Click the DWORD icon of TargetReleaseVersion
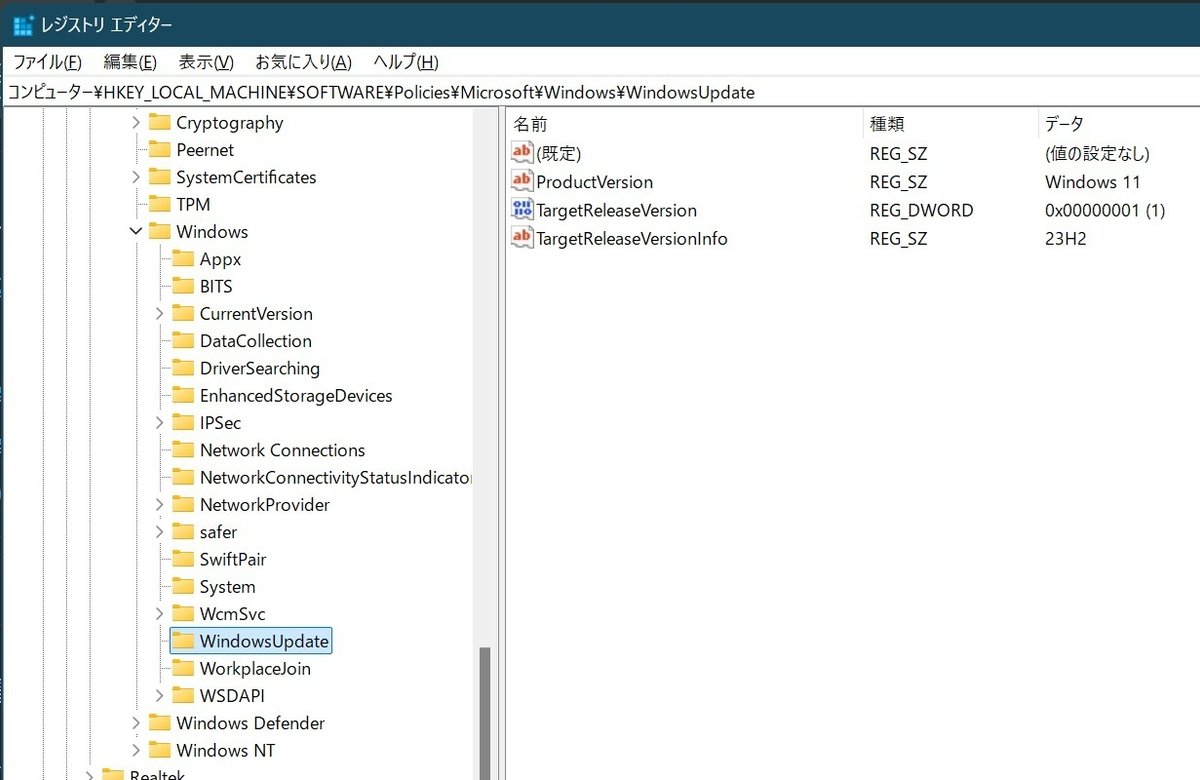Image resolution: width=1200 pixels, height=780 pixels. click(x=522, y=210)
